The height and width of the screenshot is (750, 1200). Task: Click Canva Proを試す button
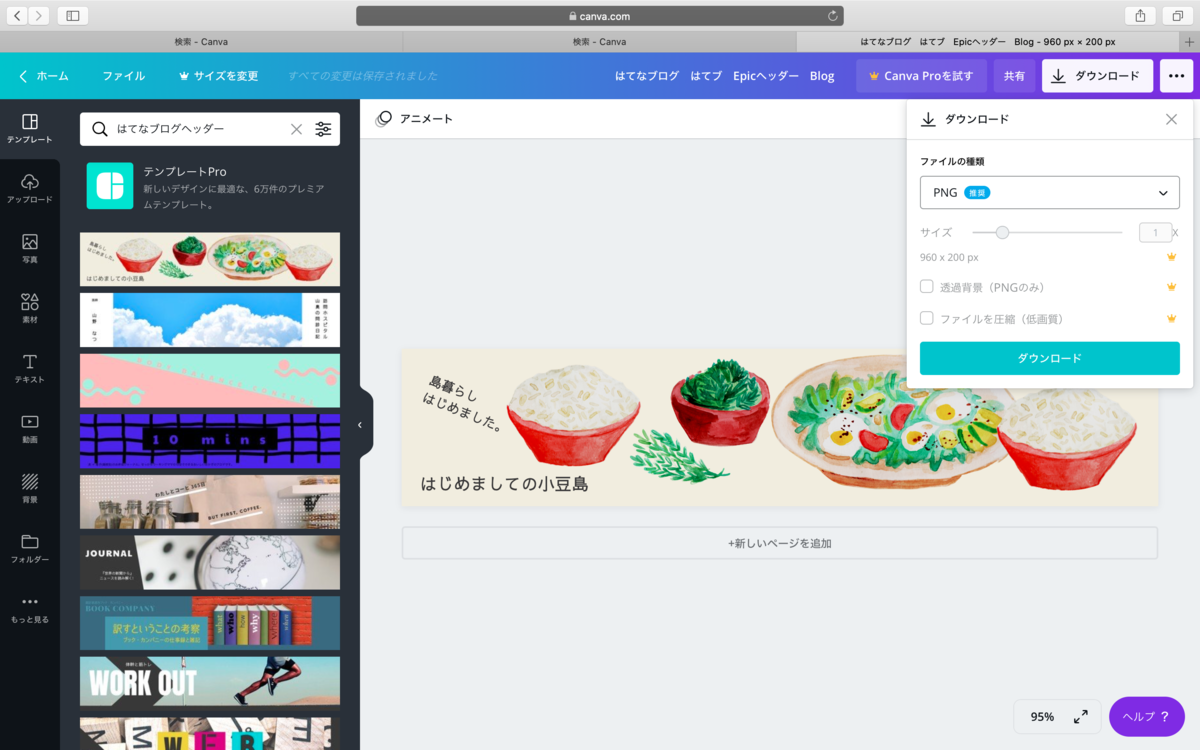coord(921,76)
